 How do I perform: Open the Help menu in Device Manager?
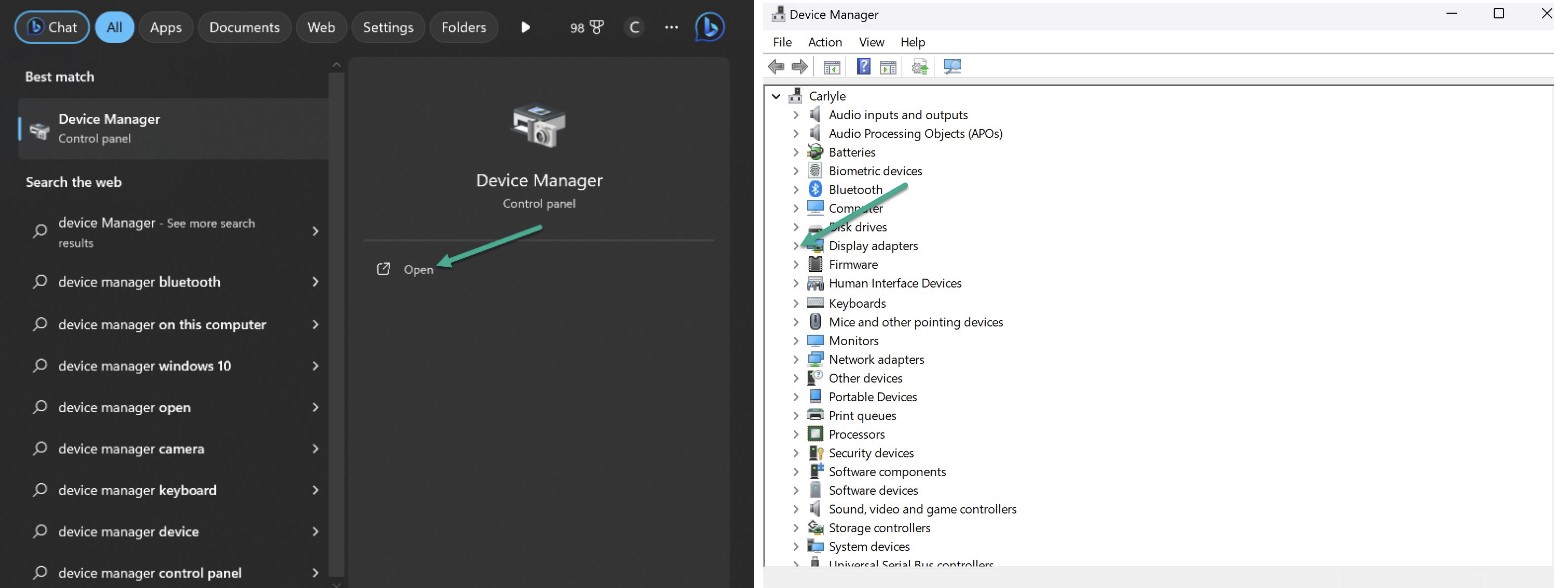[x=913, y=42]
